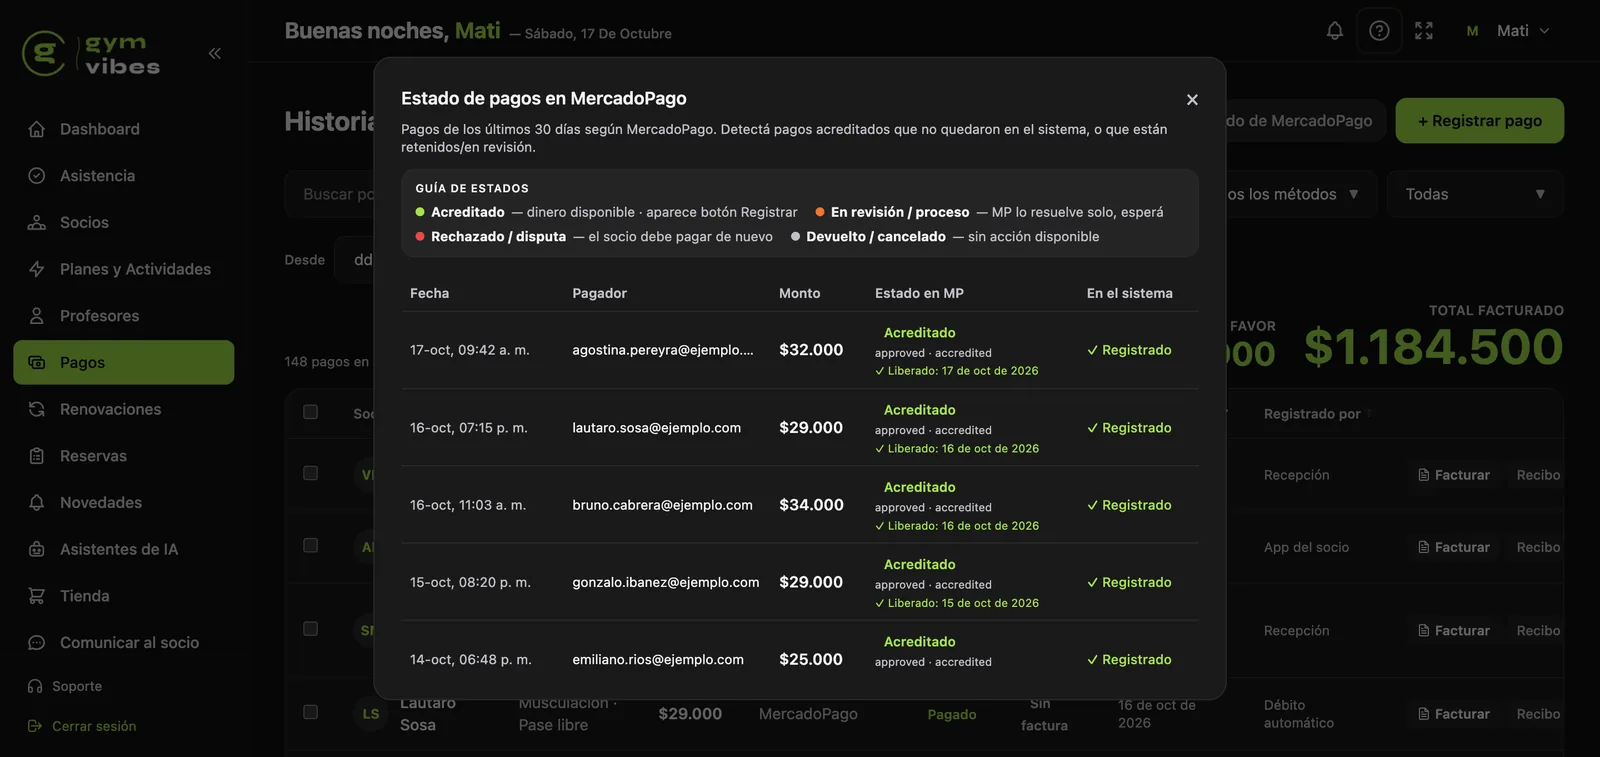This screenshot has height=757, width=1600.
Task: Collapse the sidebar with the double-chevron icon
Action: coord(214,53)
